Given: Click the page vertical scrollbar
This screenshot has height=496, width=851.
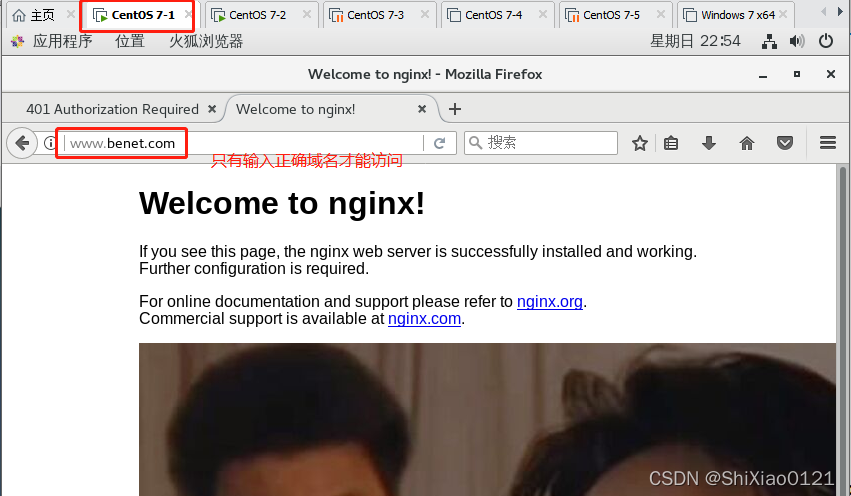Looking at the screenshot, I should [x=843, y=330].
